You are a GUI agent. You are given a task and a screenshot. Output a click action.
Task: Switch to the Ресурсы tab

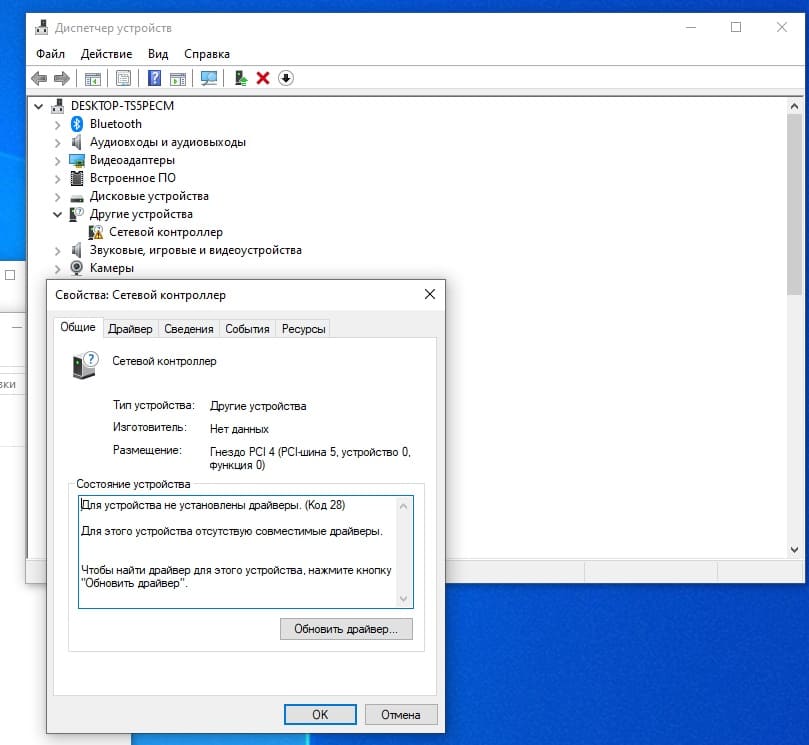point(303,329)
